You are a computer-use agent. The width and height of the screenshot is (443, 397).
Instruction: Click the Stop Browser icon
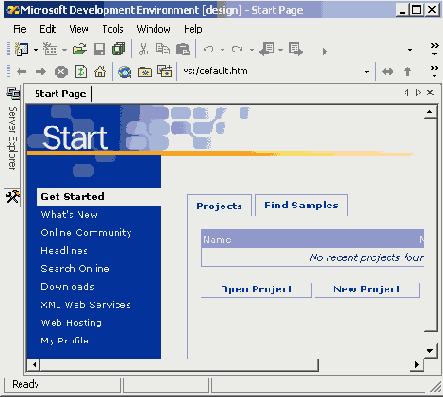[x=61, y=72]
